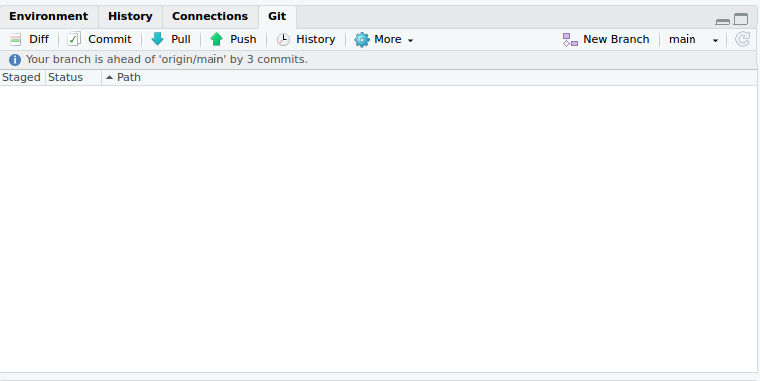Click the Commit button
This screenshot has width=760, height=381.
coord(100,39)
